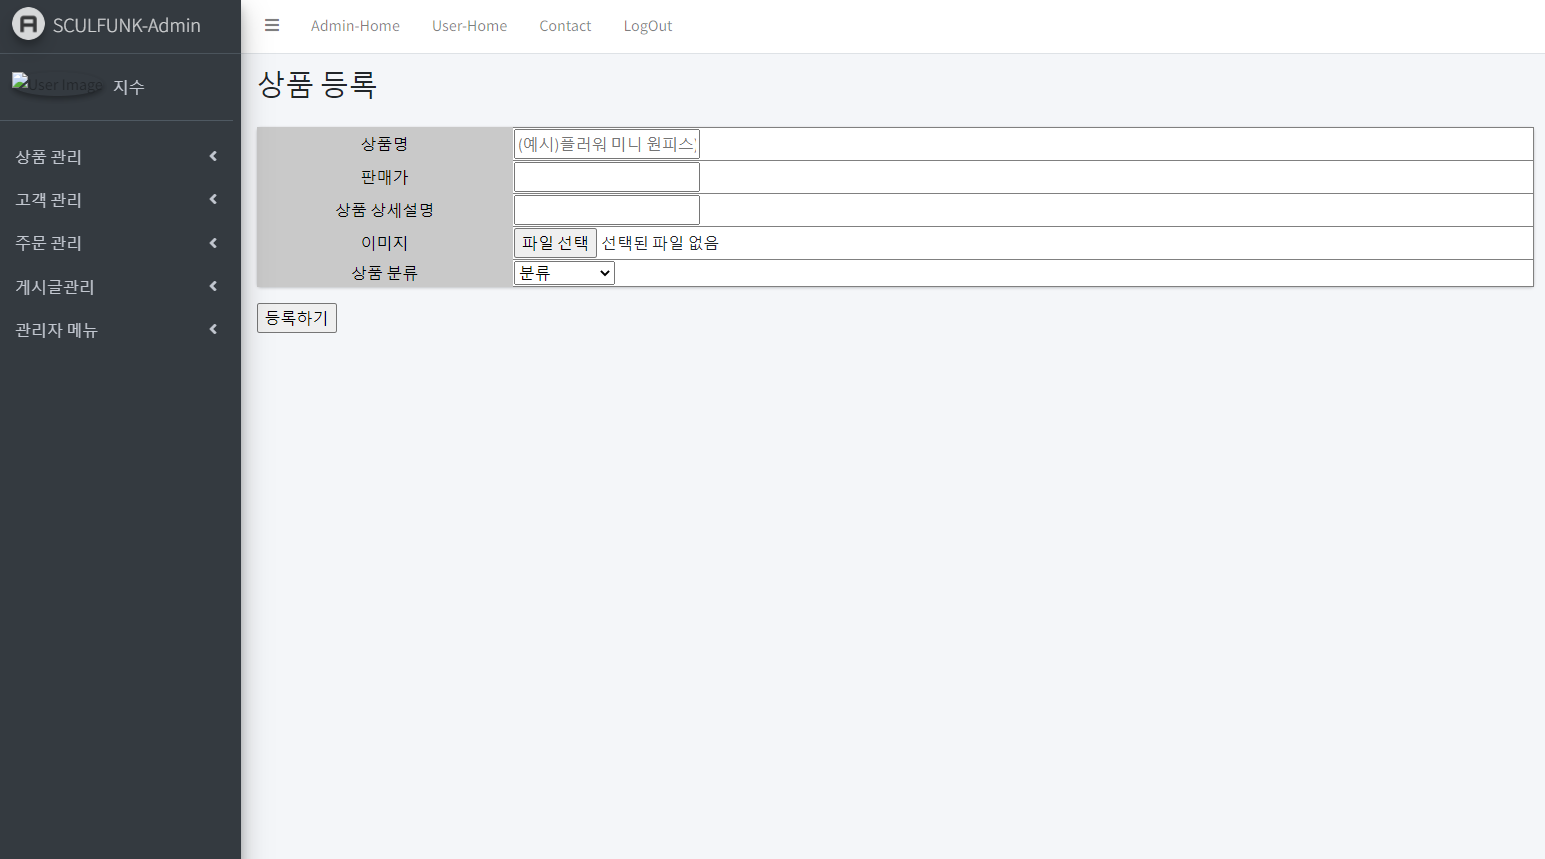
Task: Click the 이미지 label cell
Action: coord(385,243)
